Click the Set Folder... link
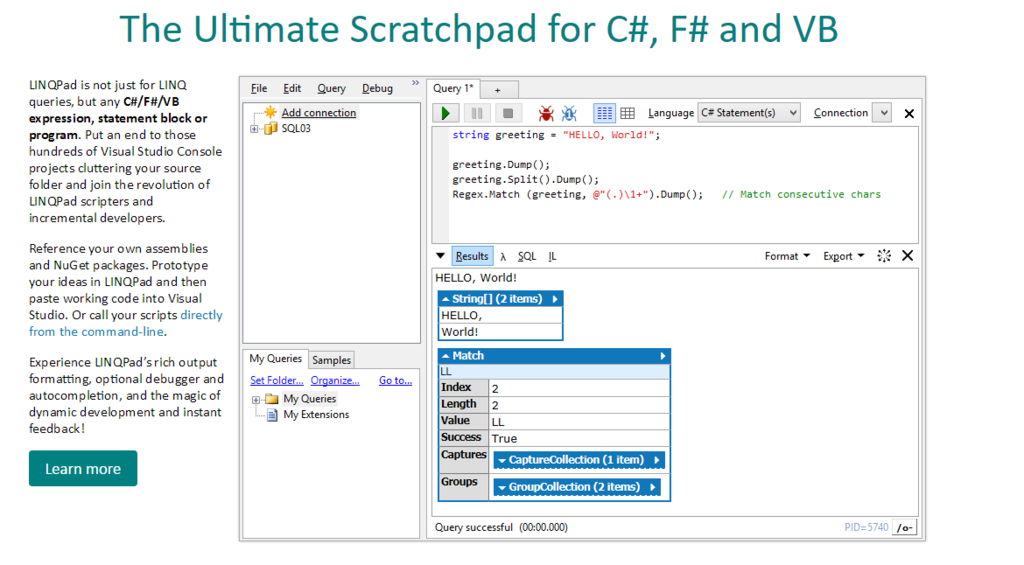This screenshot has height=565, width=1024. click(277, 380)
